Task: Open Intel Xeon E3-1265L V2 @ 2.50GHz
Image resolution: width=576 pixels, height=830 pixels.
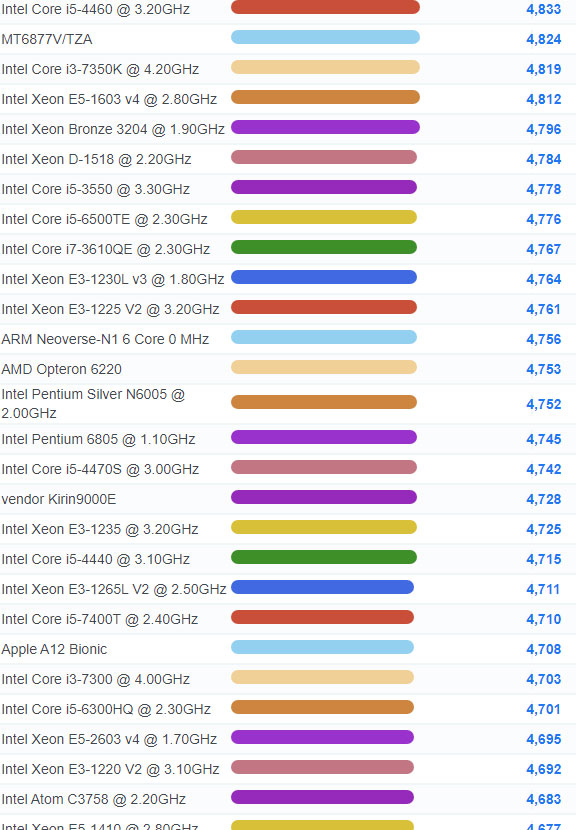Action: point(114,589)
